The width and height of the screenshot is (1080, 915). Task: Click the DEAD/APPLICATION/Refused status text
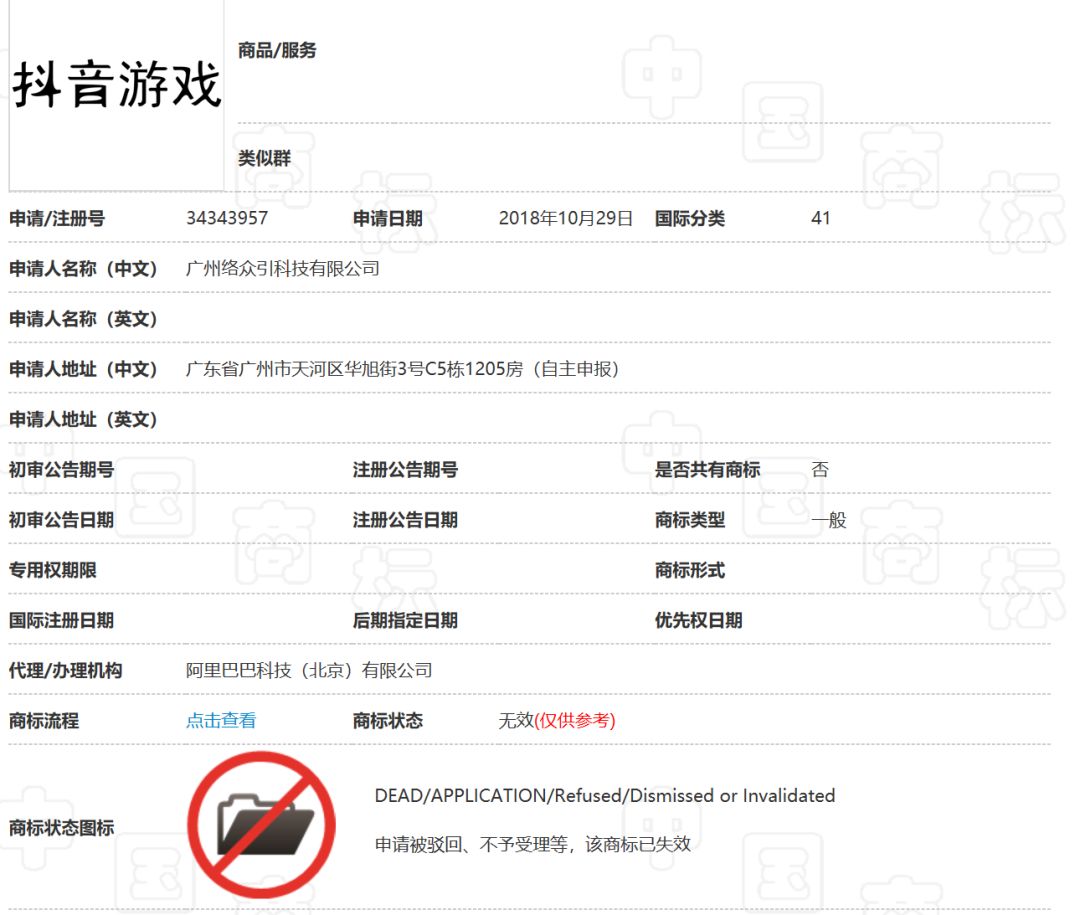pos(604,796)
